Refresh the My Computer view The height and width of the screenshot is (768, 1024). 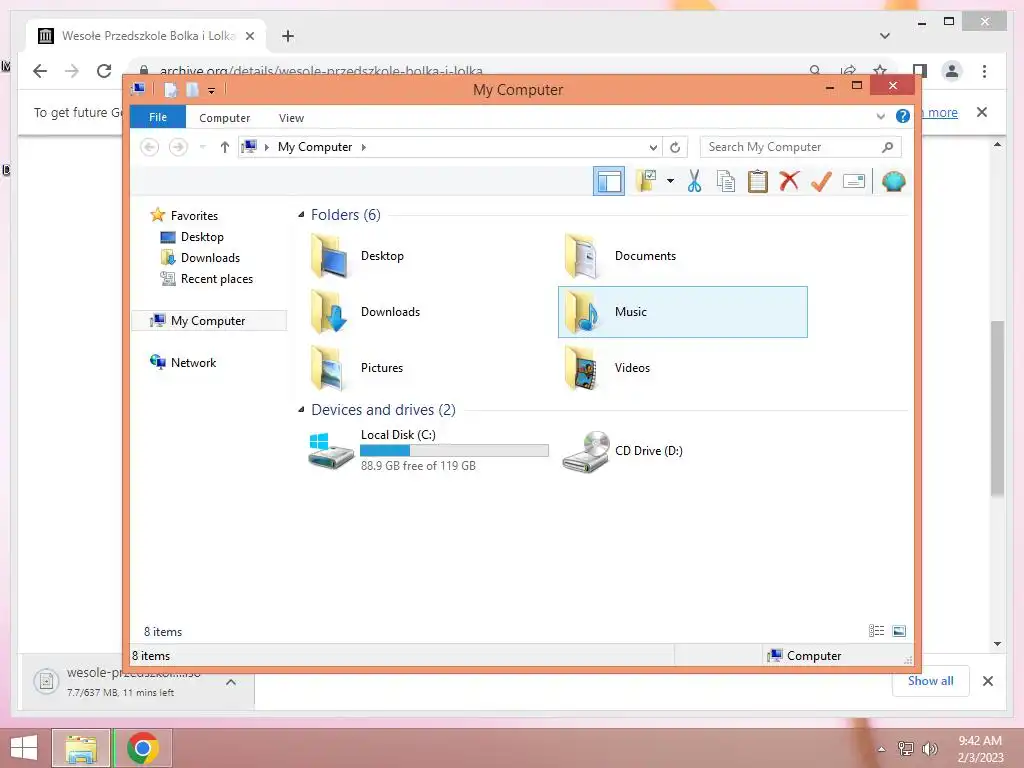pyautogui.click(x=675, y=147)
